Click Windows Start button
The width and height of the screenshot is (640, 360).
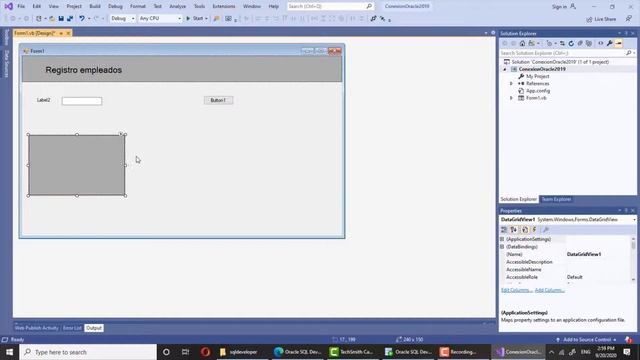(x=9, y=352)
